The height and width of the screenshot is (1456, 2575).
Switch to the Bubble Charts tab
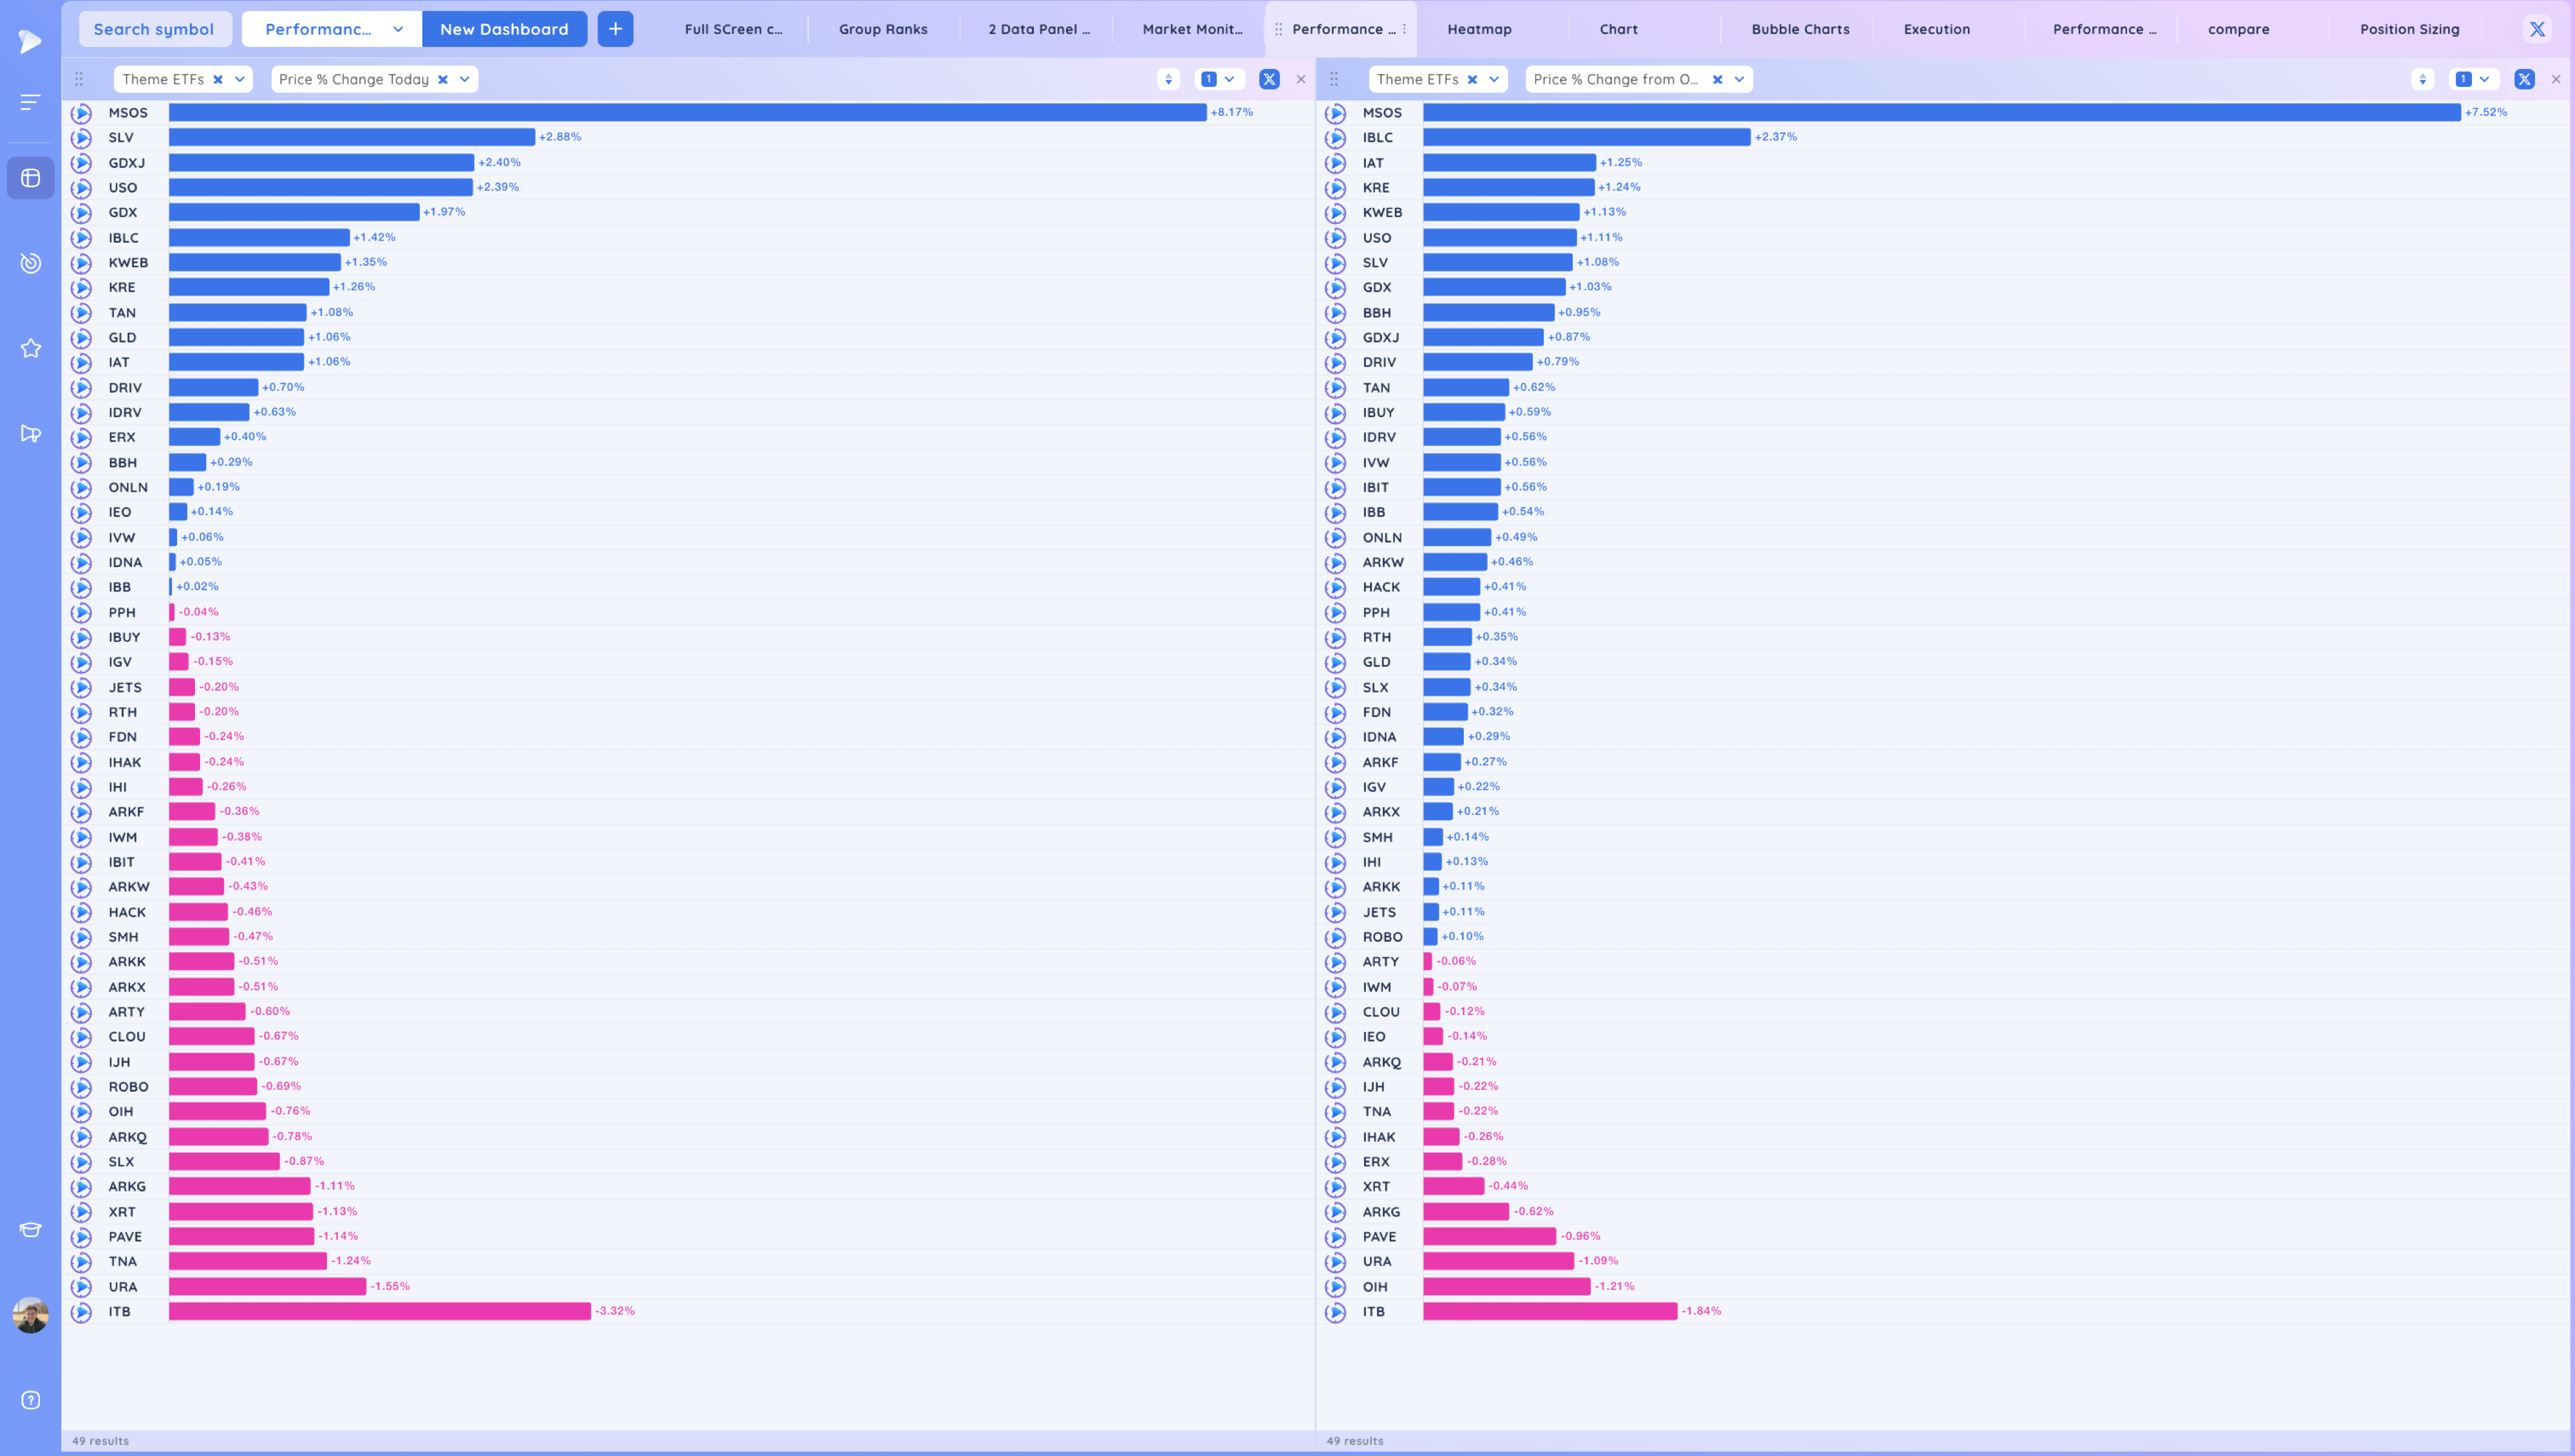tap(1800, 29)
